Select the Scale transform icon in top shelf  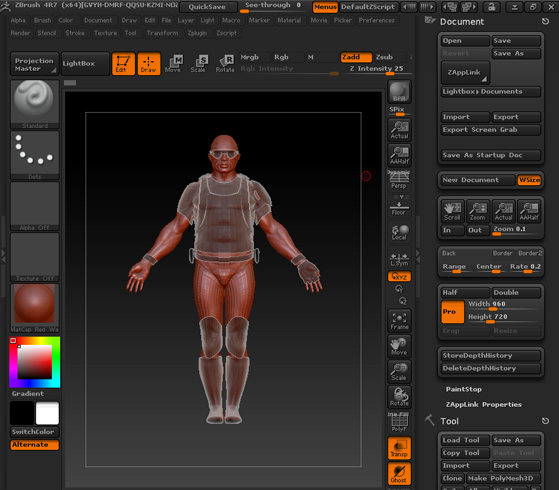(198, 64)
